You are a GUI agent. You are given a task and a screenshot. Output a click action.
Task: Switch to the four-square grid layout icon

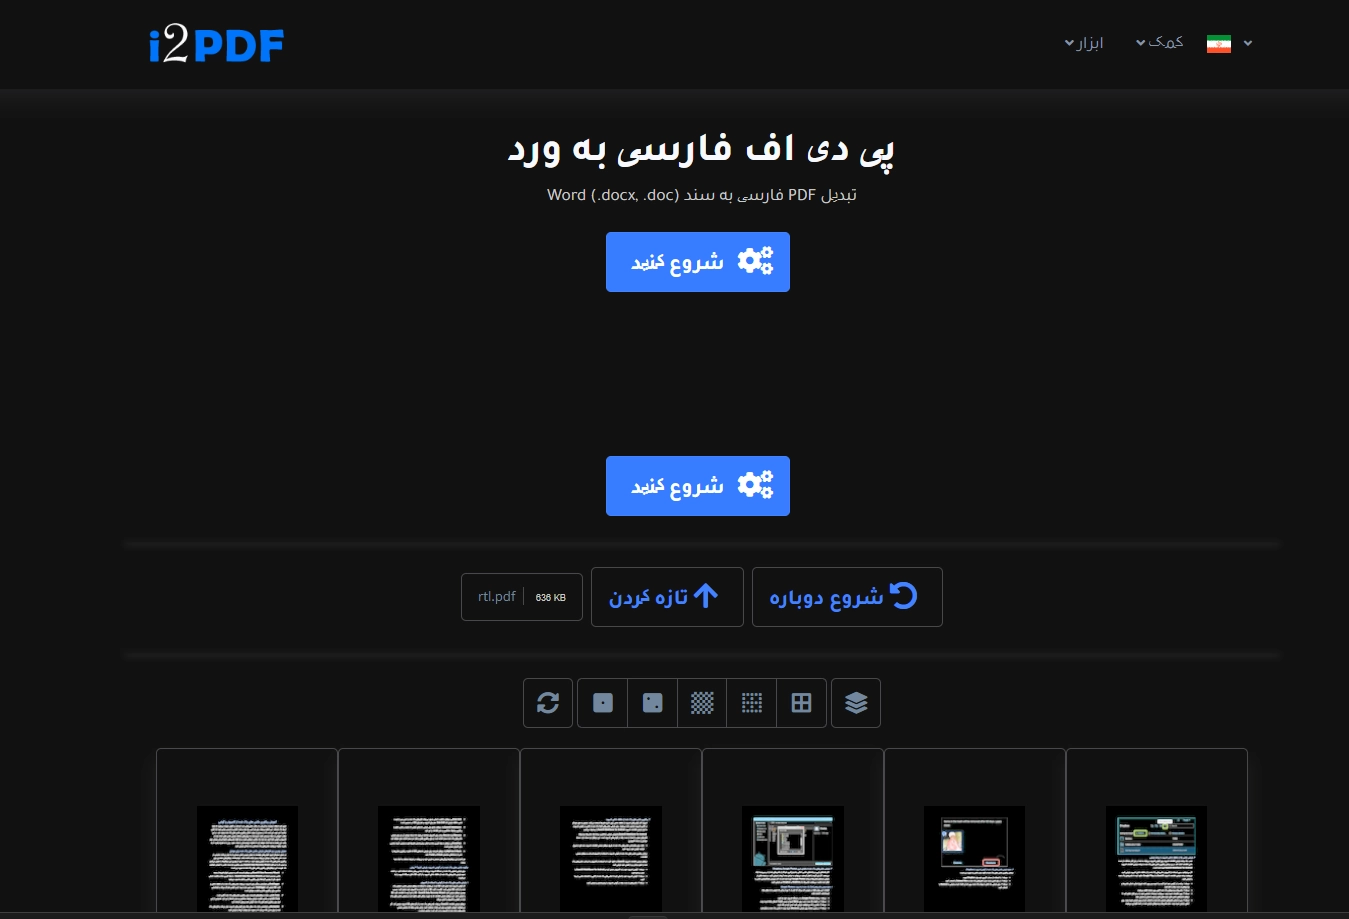[x=801, y=703]
